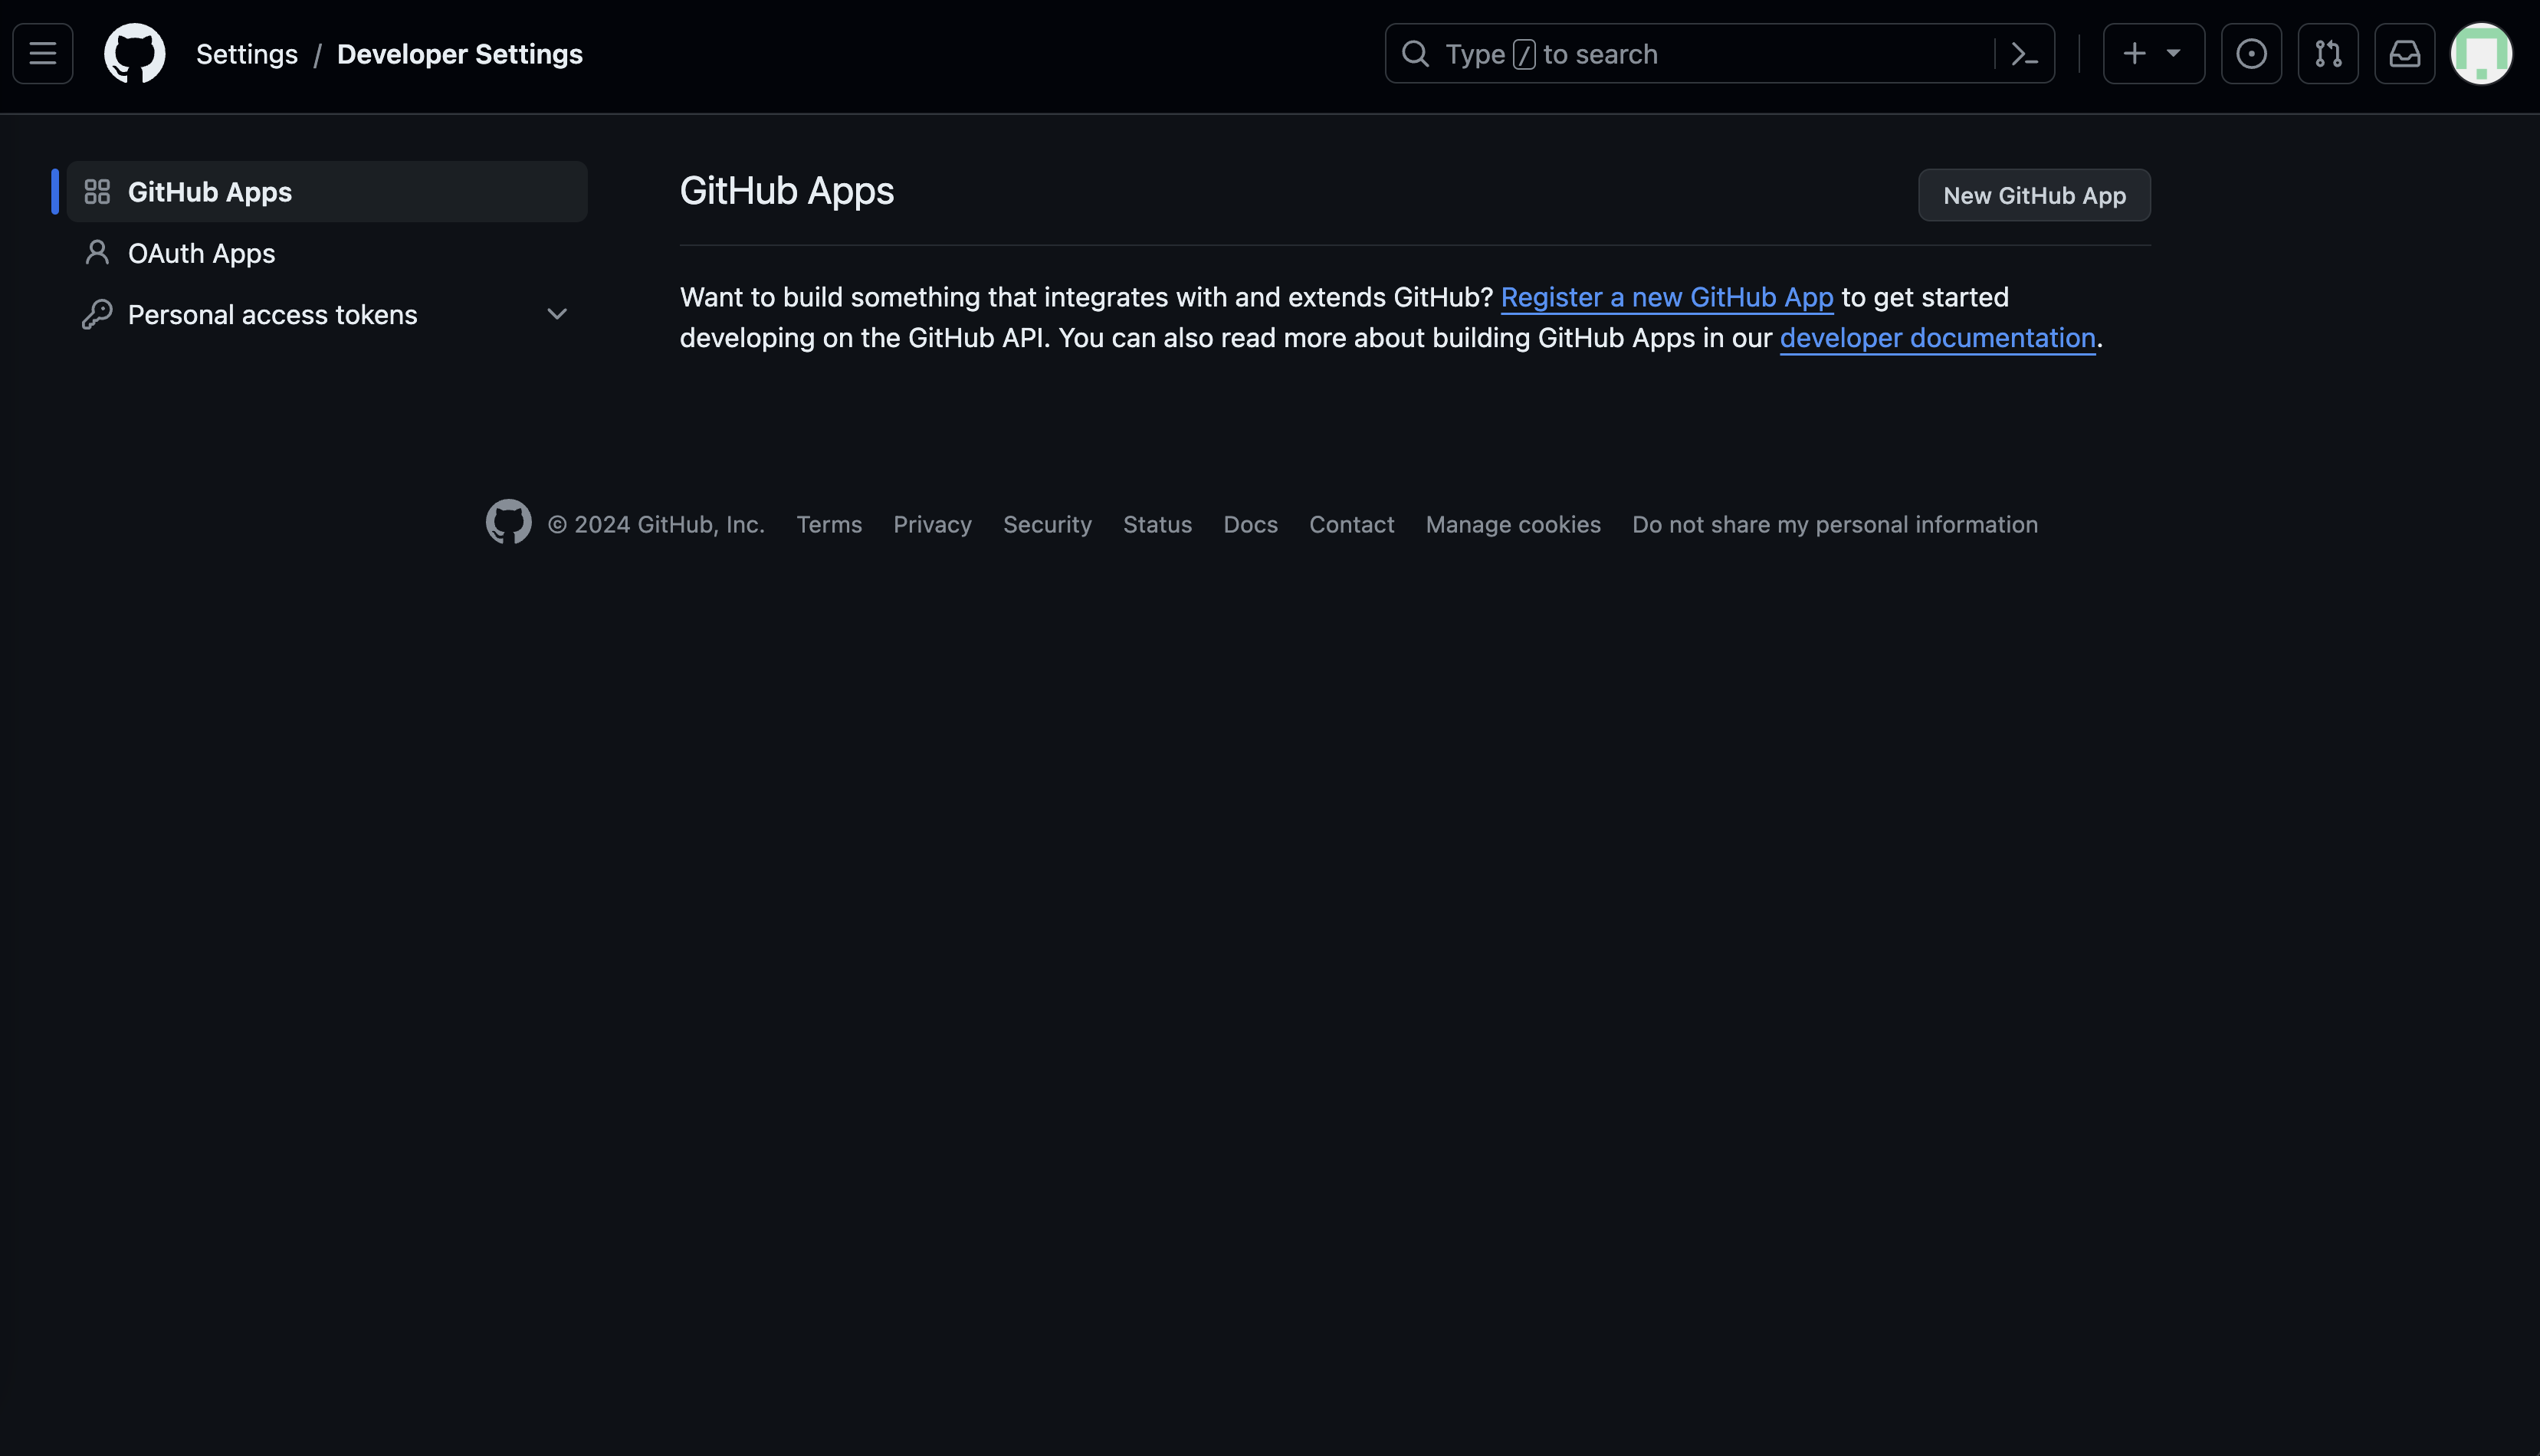The height and width of the screenshot is (1456, 2540).
Task: Open the Terms footer link
Action: pos(828,525)
